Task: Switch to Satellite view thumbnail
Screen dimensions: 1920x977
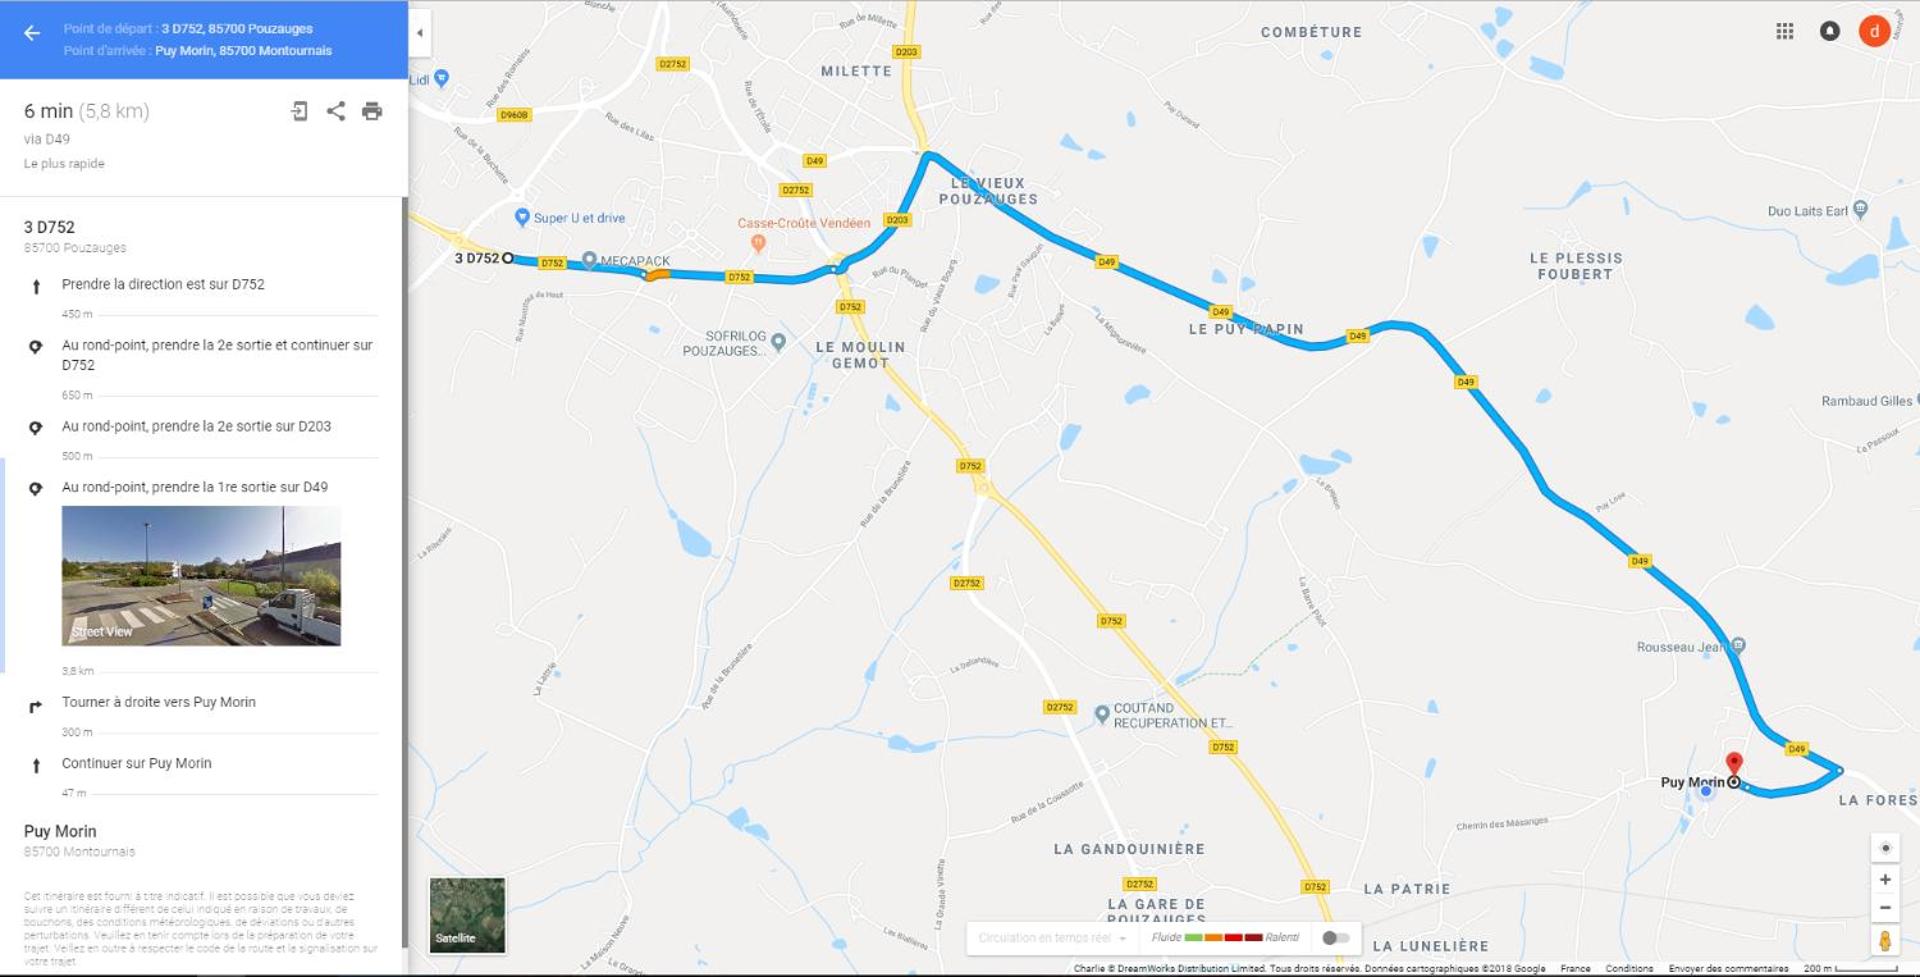Action: tap(467, 915)
